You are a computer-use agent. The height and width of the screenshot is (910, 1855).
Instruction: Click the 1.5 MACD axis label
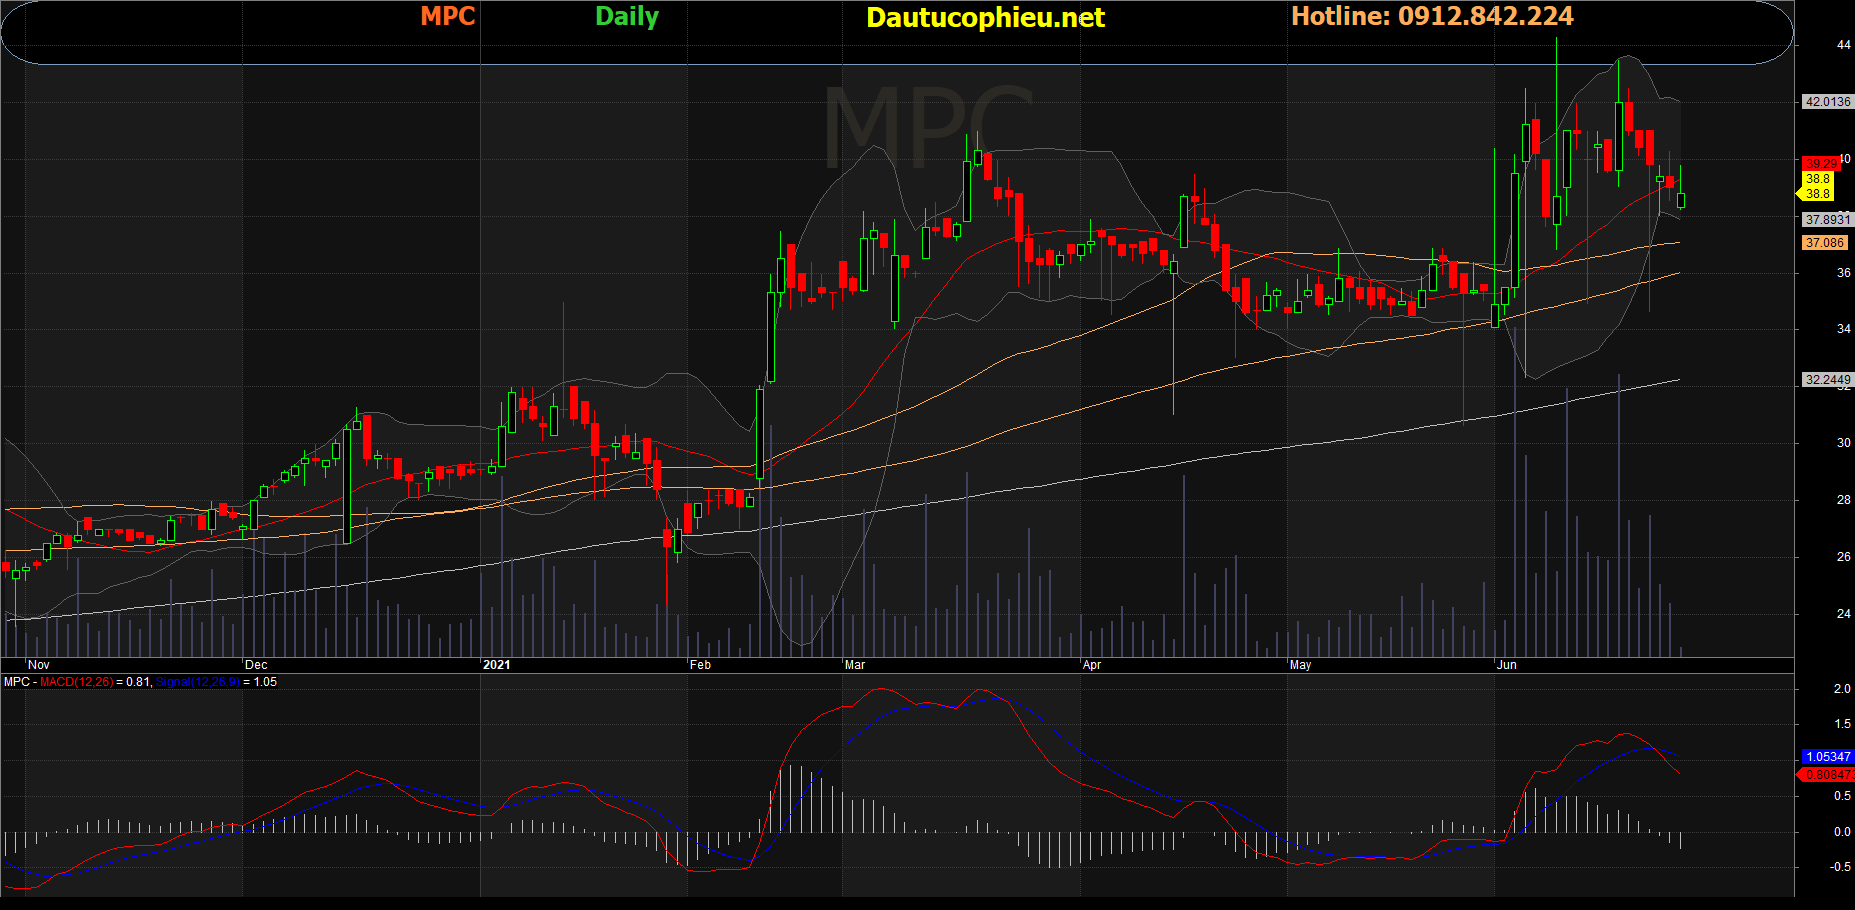[1842, 724]
